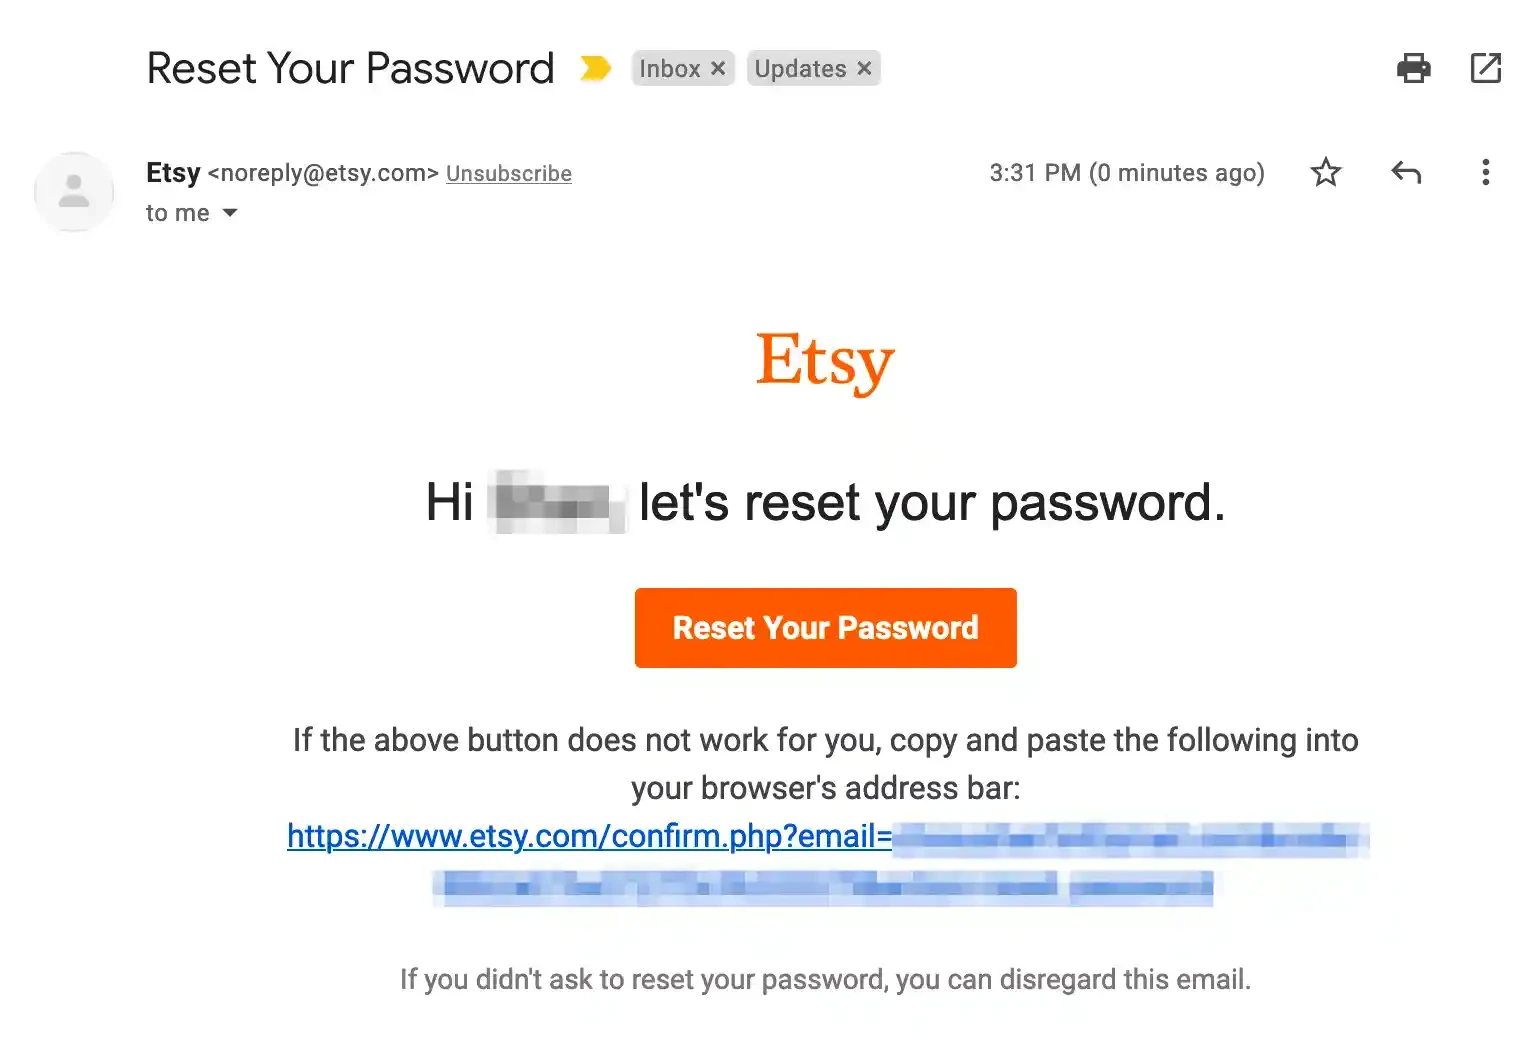Click the Reset Your Password subject heading
Viewport: 1538px width, 1052px height.
click(x=350, y=68)
